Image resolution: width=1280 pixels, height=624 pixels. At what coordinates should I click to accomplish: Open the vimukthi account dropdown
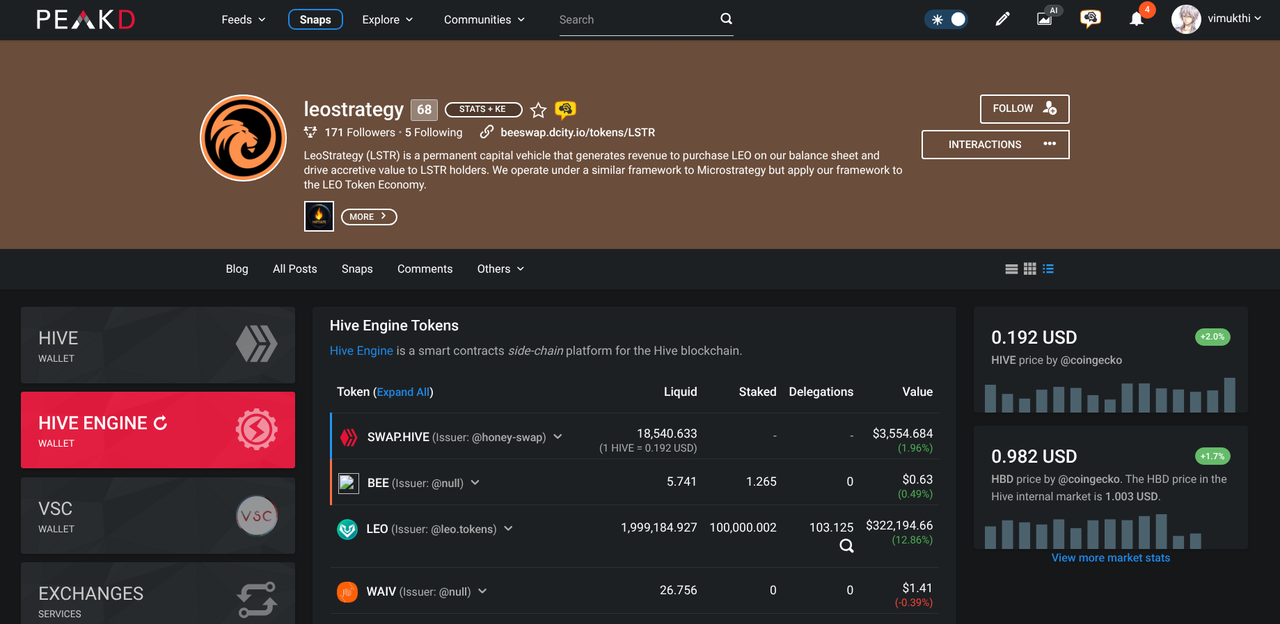[x=1235, y=19]
